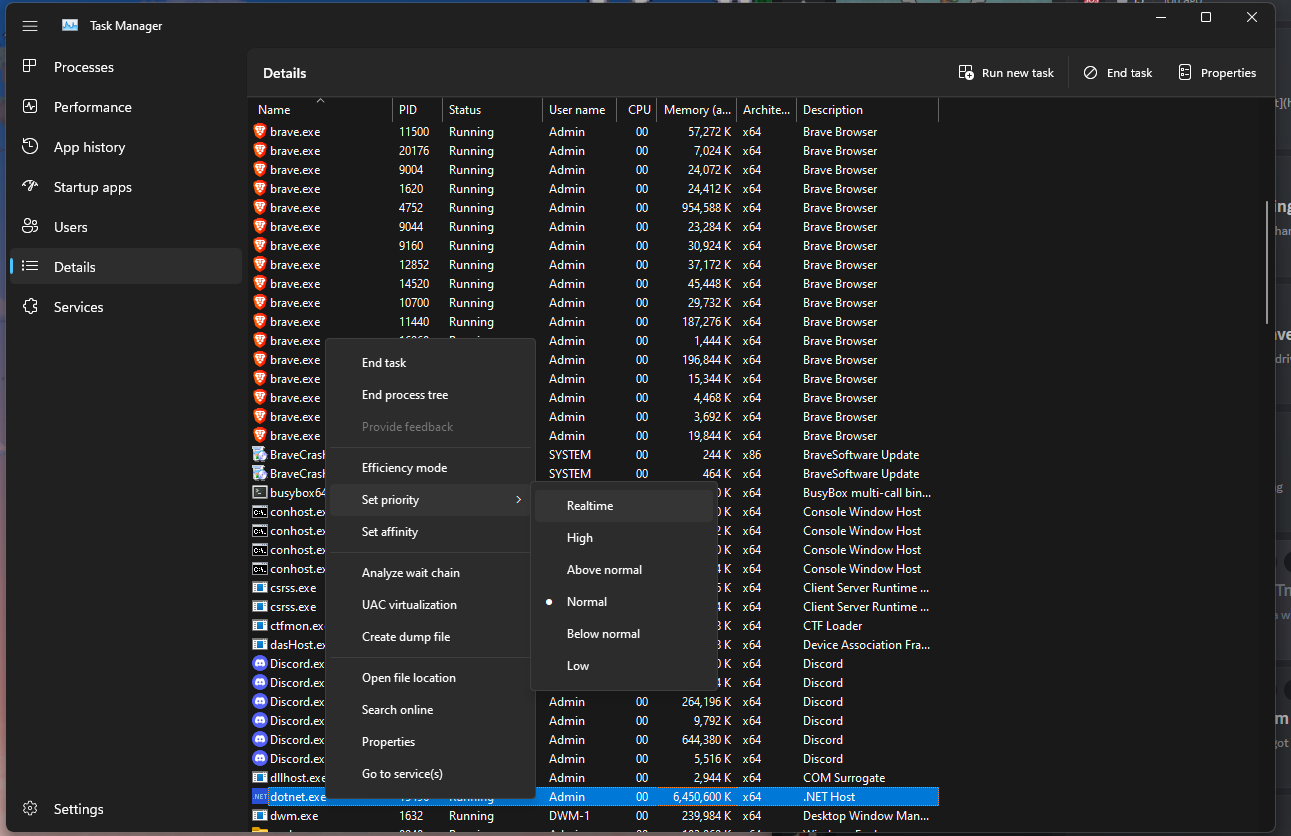Screen dimensions: 1291x836
Task: Click the Run new task button
Action: tap(1006, 73)
